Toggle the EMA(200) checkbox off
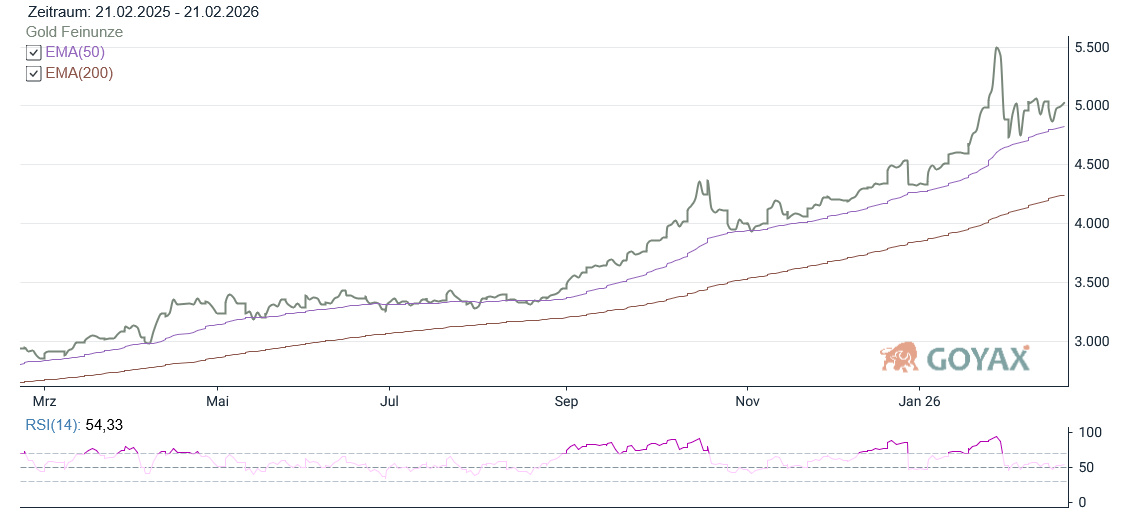 (33, 73)
